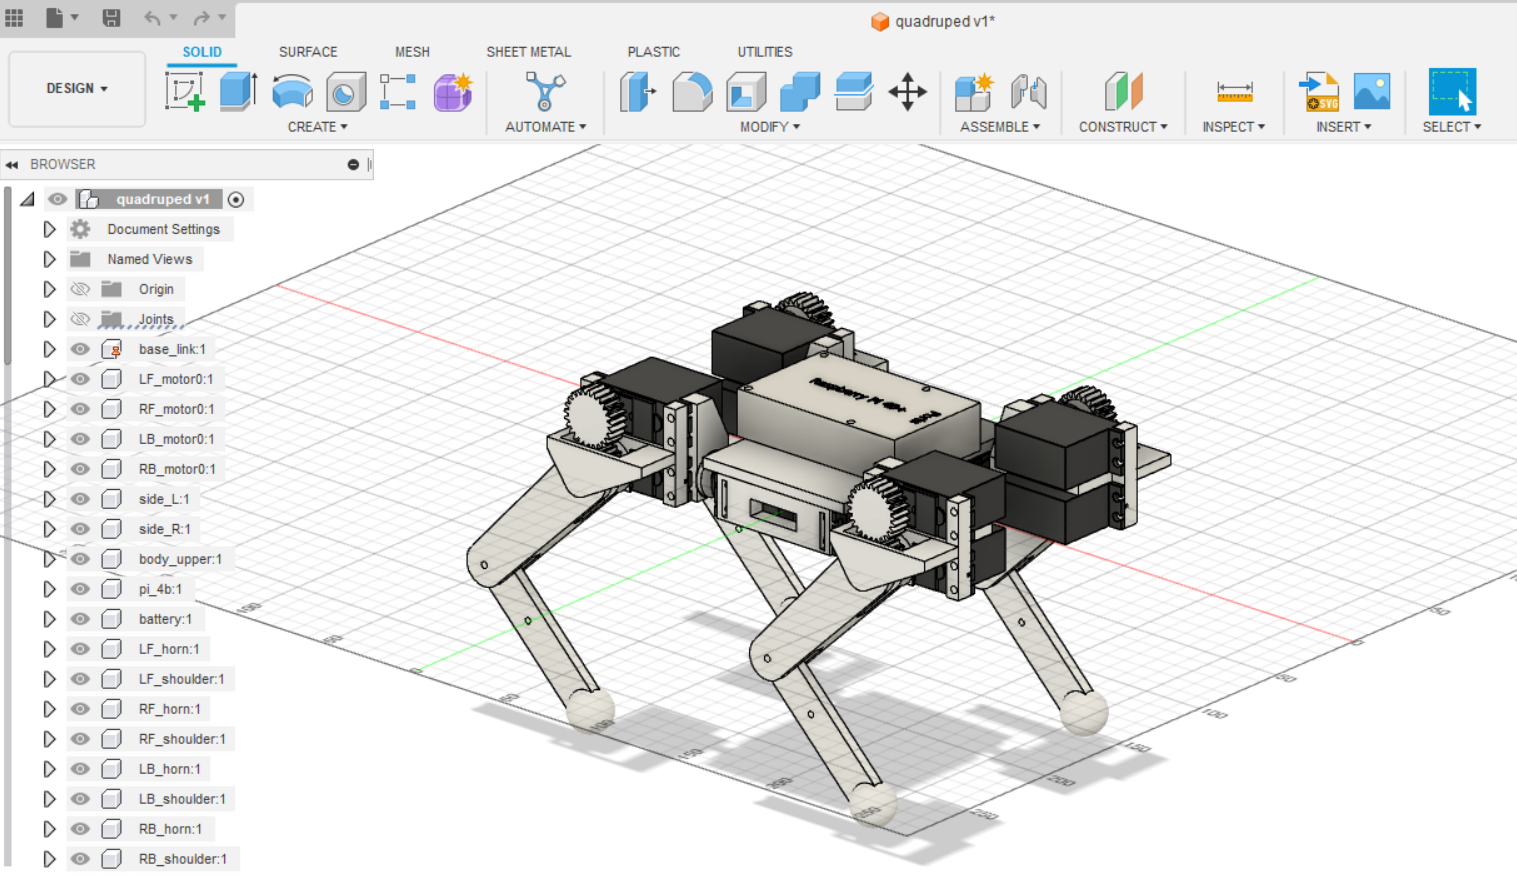Open the CREATE dropdown menu
This screenshot has height=888, width=1517.
click(x=318, y=127)
